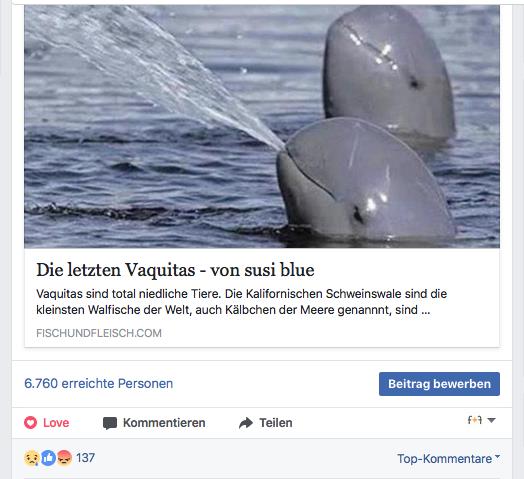Open the vaquita whales preview image

click(x=262, y=126)
